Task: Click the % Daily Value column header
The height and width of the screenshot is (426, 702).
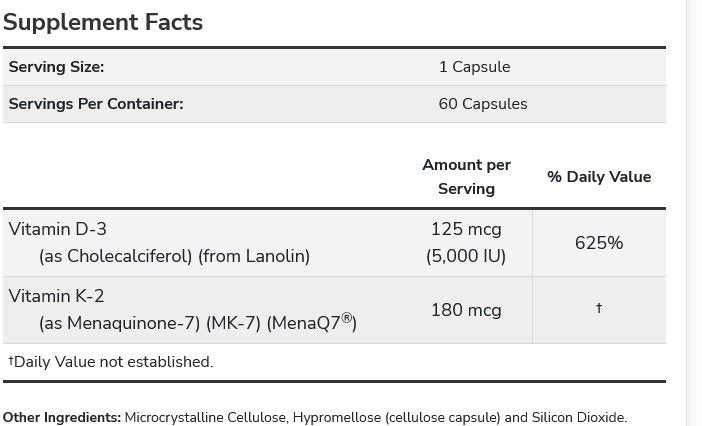Action: click(x=599, y=177)
